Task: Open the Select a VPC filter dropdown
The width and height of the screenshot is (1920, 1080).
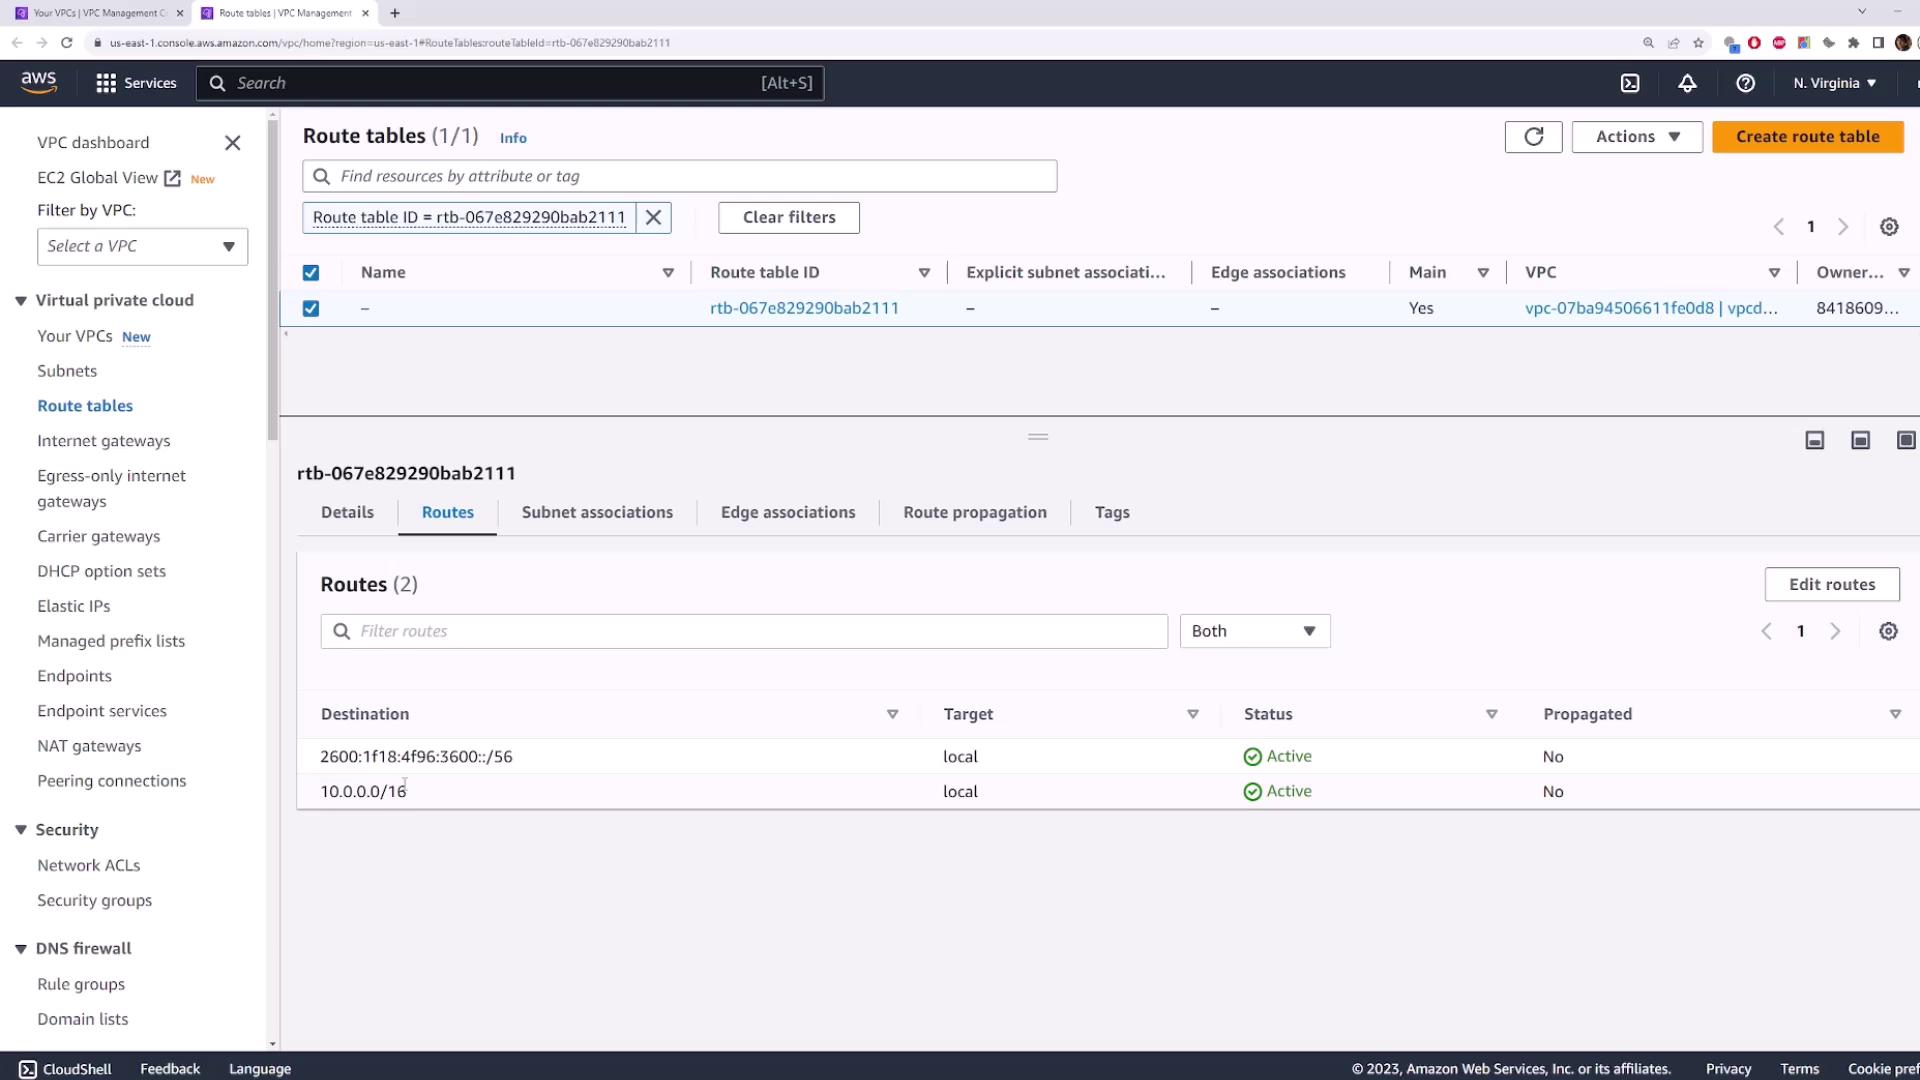Action: coord(142,247)
